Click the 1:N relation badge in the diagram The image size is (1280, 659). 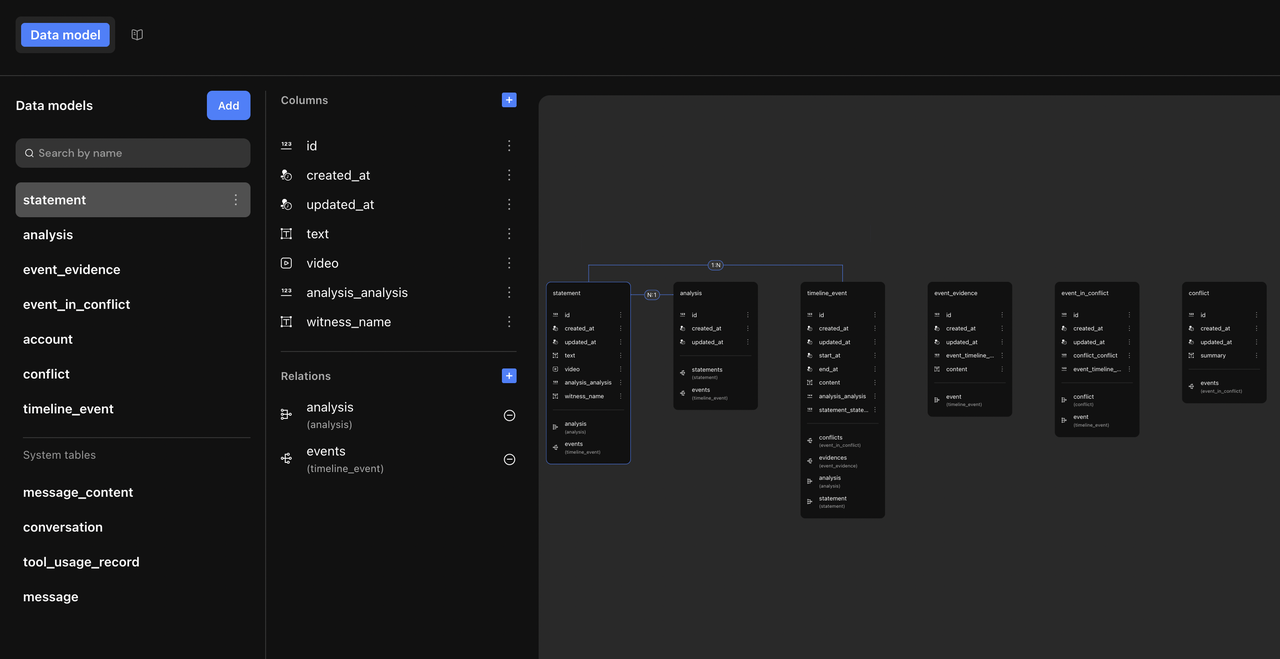[715, 265]
